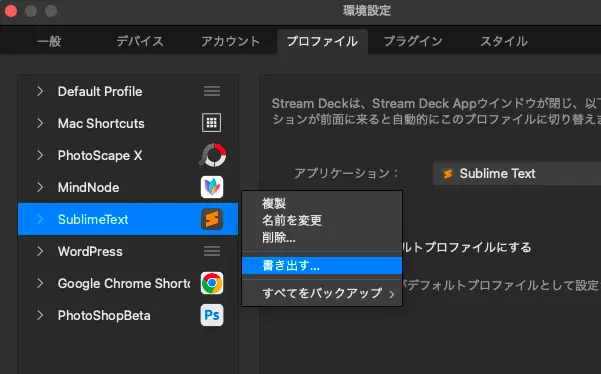Viewport: 601px width, 374px height.
Task: Select the SublimeText profile name
Action: point(93,220)
